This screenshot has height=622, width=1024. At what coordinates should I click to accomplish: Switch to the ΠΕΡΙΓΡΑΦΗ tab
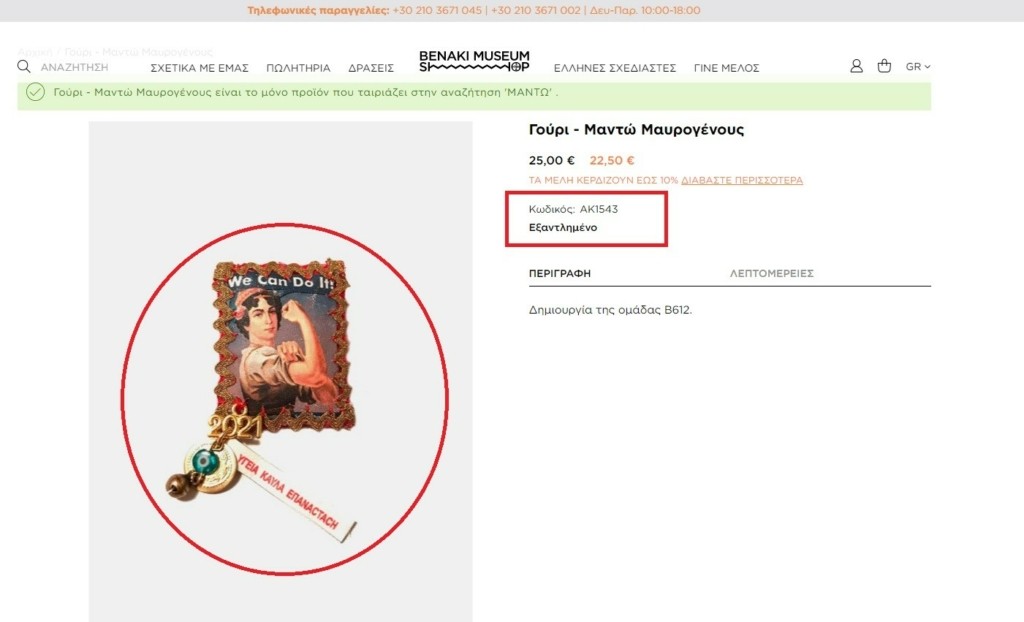[x=560, y=273]
